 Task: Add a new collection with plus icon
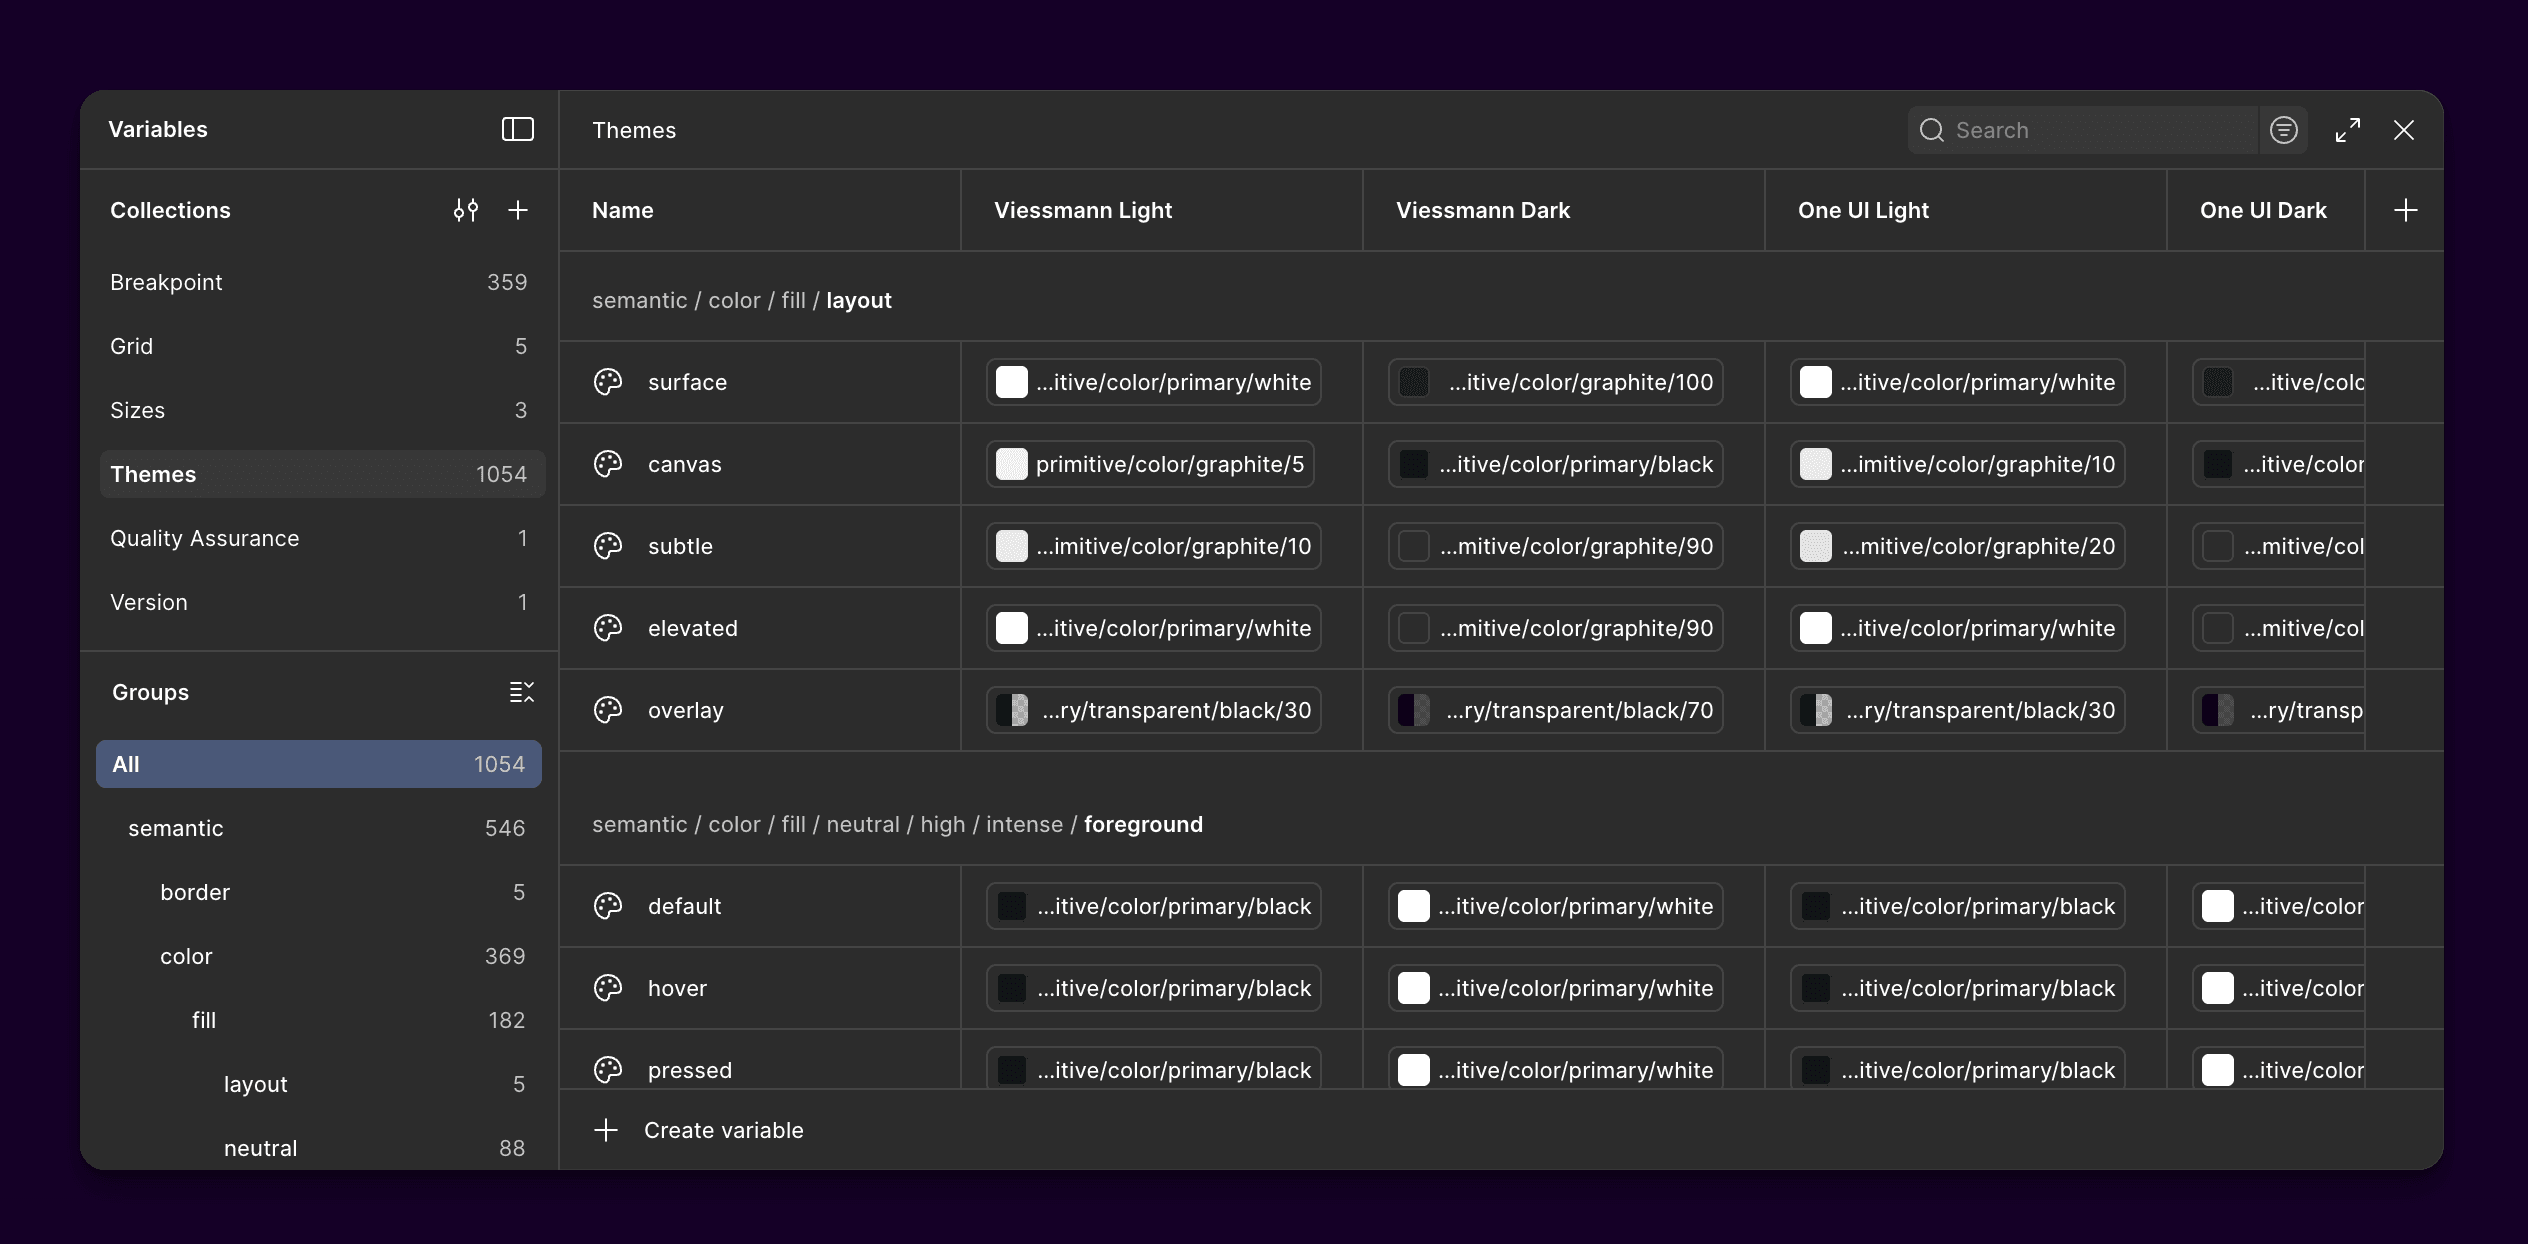coord(517,210)
